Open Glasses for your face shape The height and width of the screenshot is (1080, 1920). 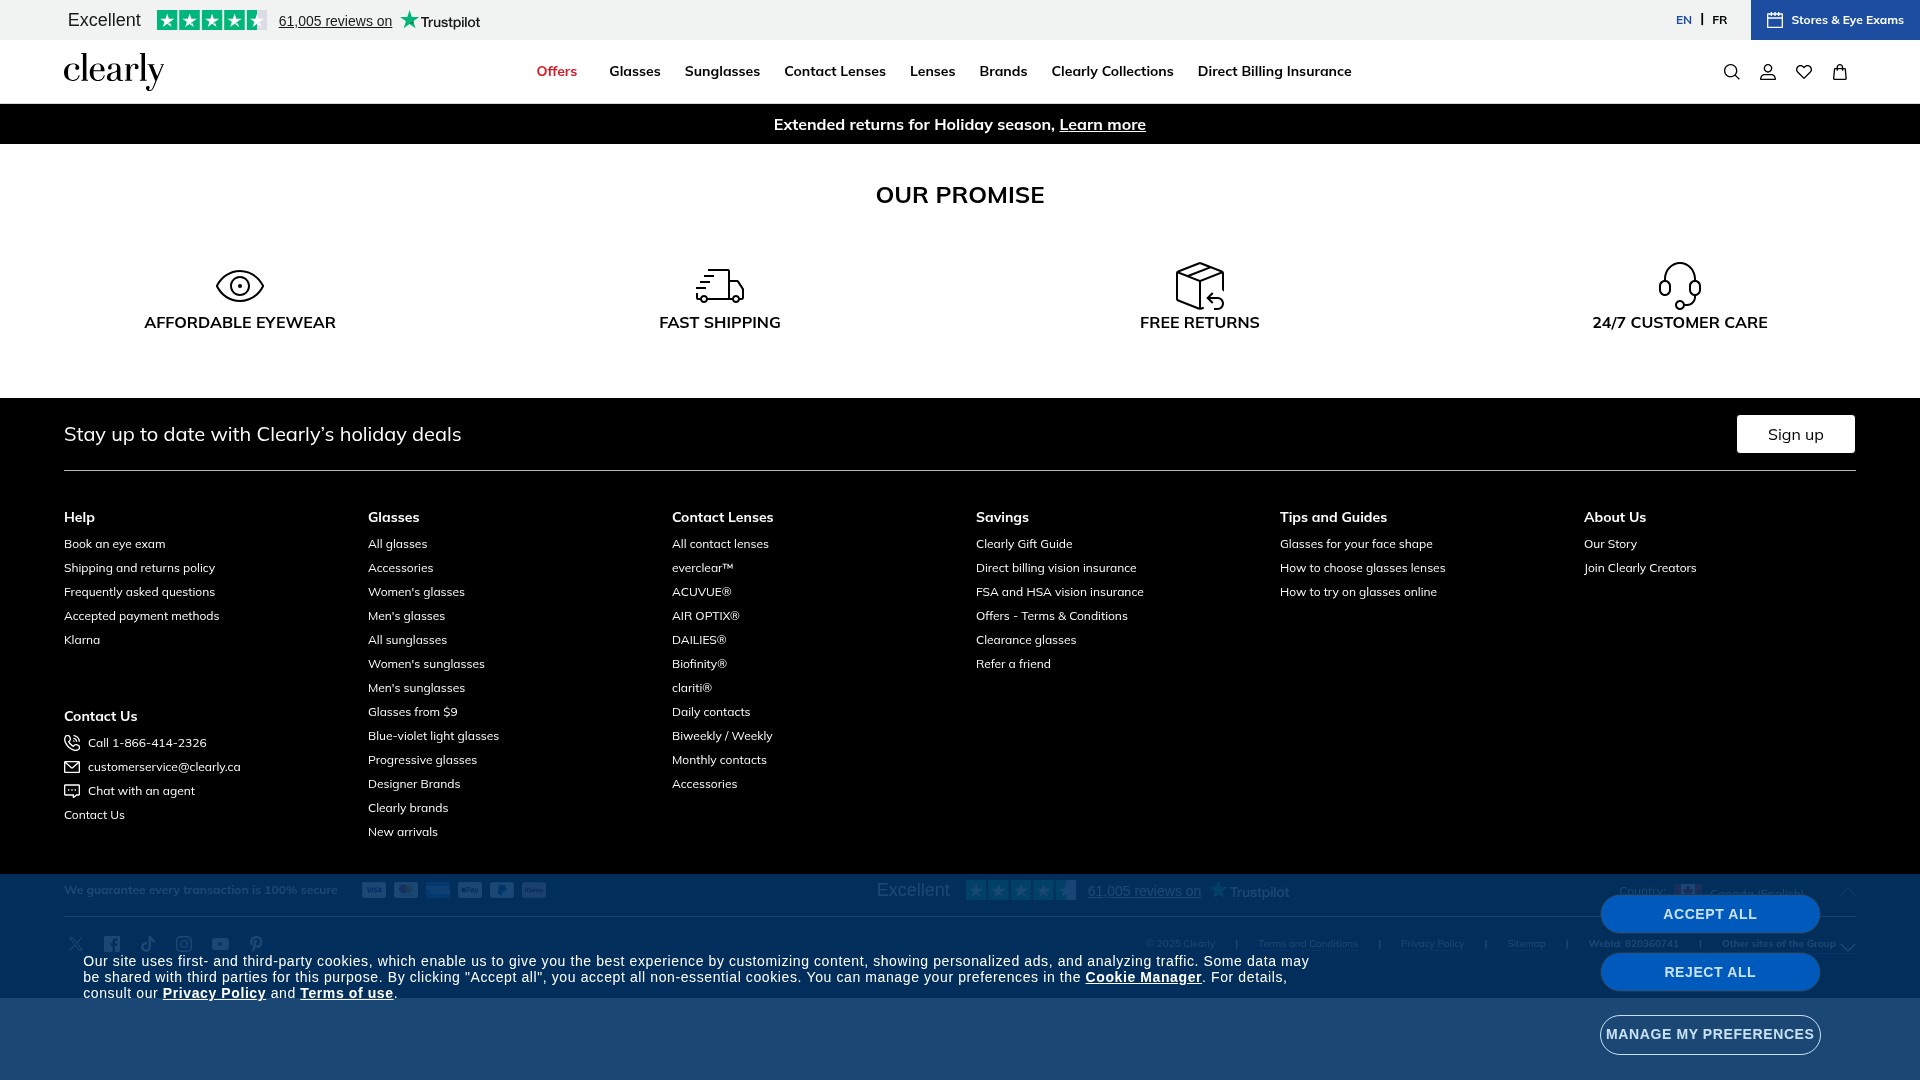coord(1357,544)
